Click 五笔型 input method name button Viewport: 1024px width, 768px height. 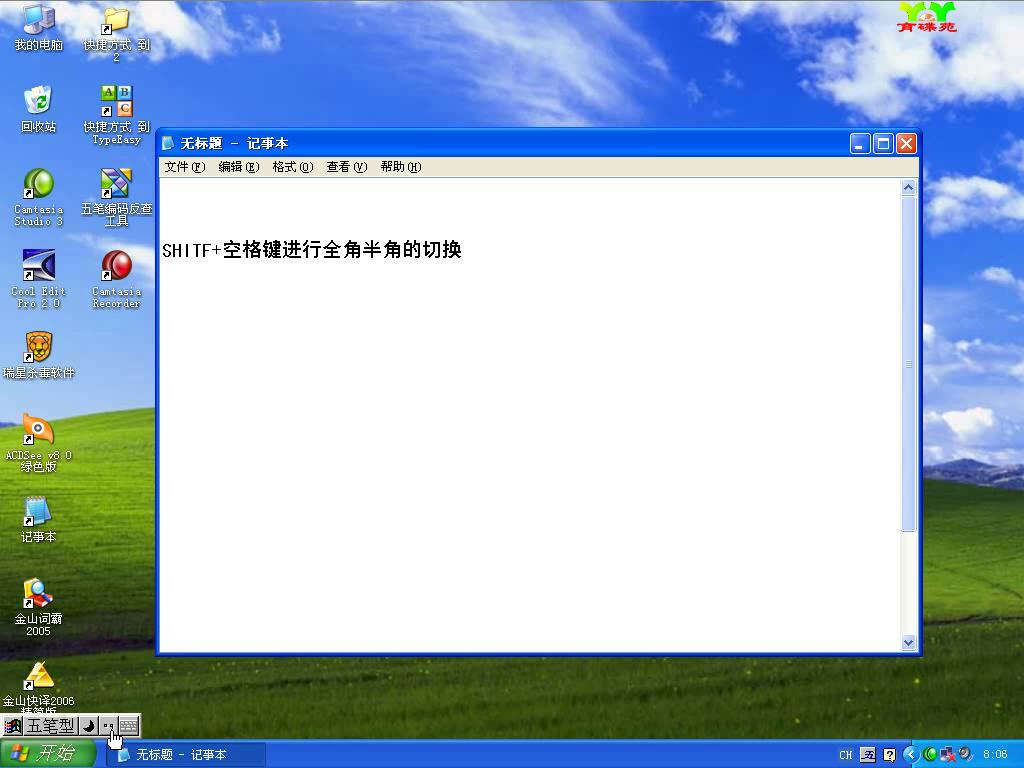pyautogui.click(x=50, y=726)
